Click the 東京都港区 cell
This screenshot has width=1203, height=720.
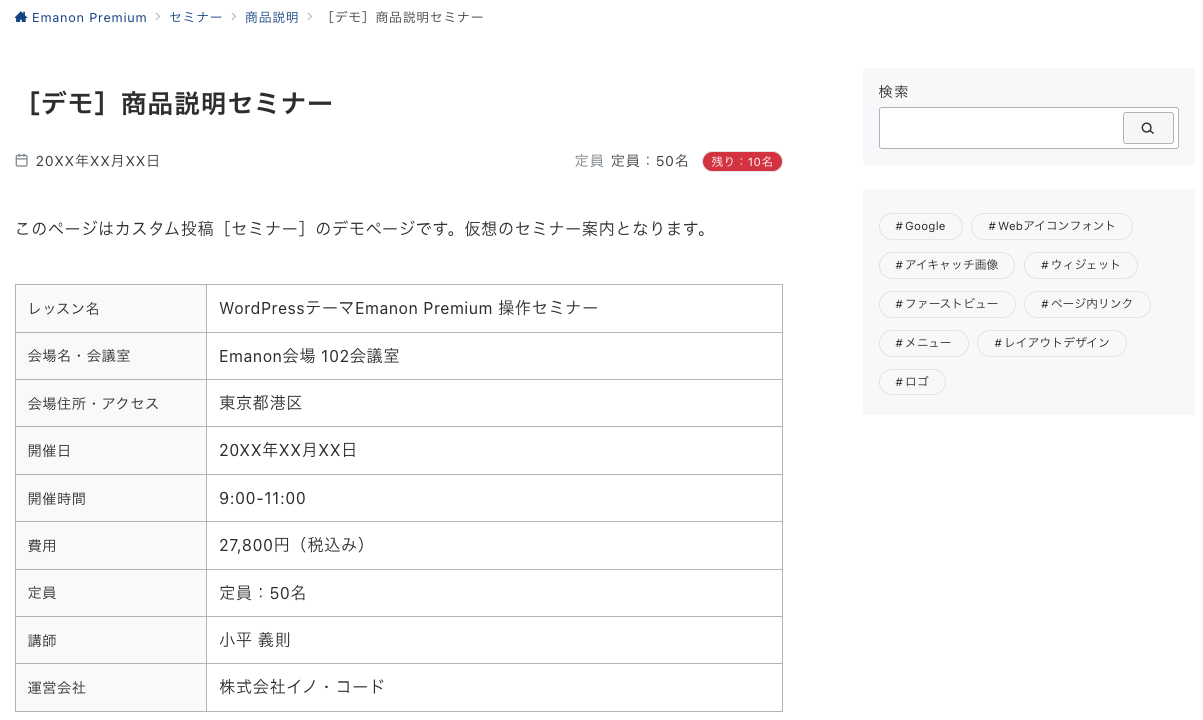495,403
